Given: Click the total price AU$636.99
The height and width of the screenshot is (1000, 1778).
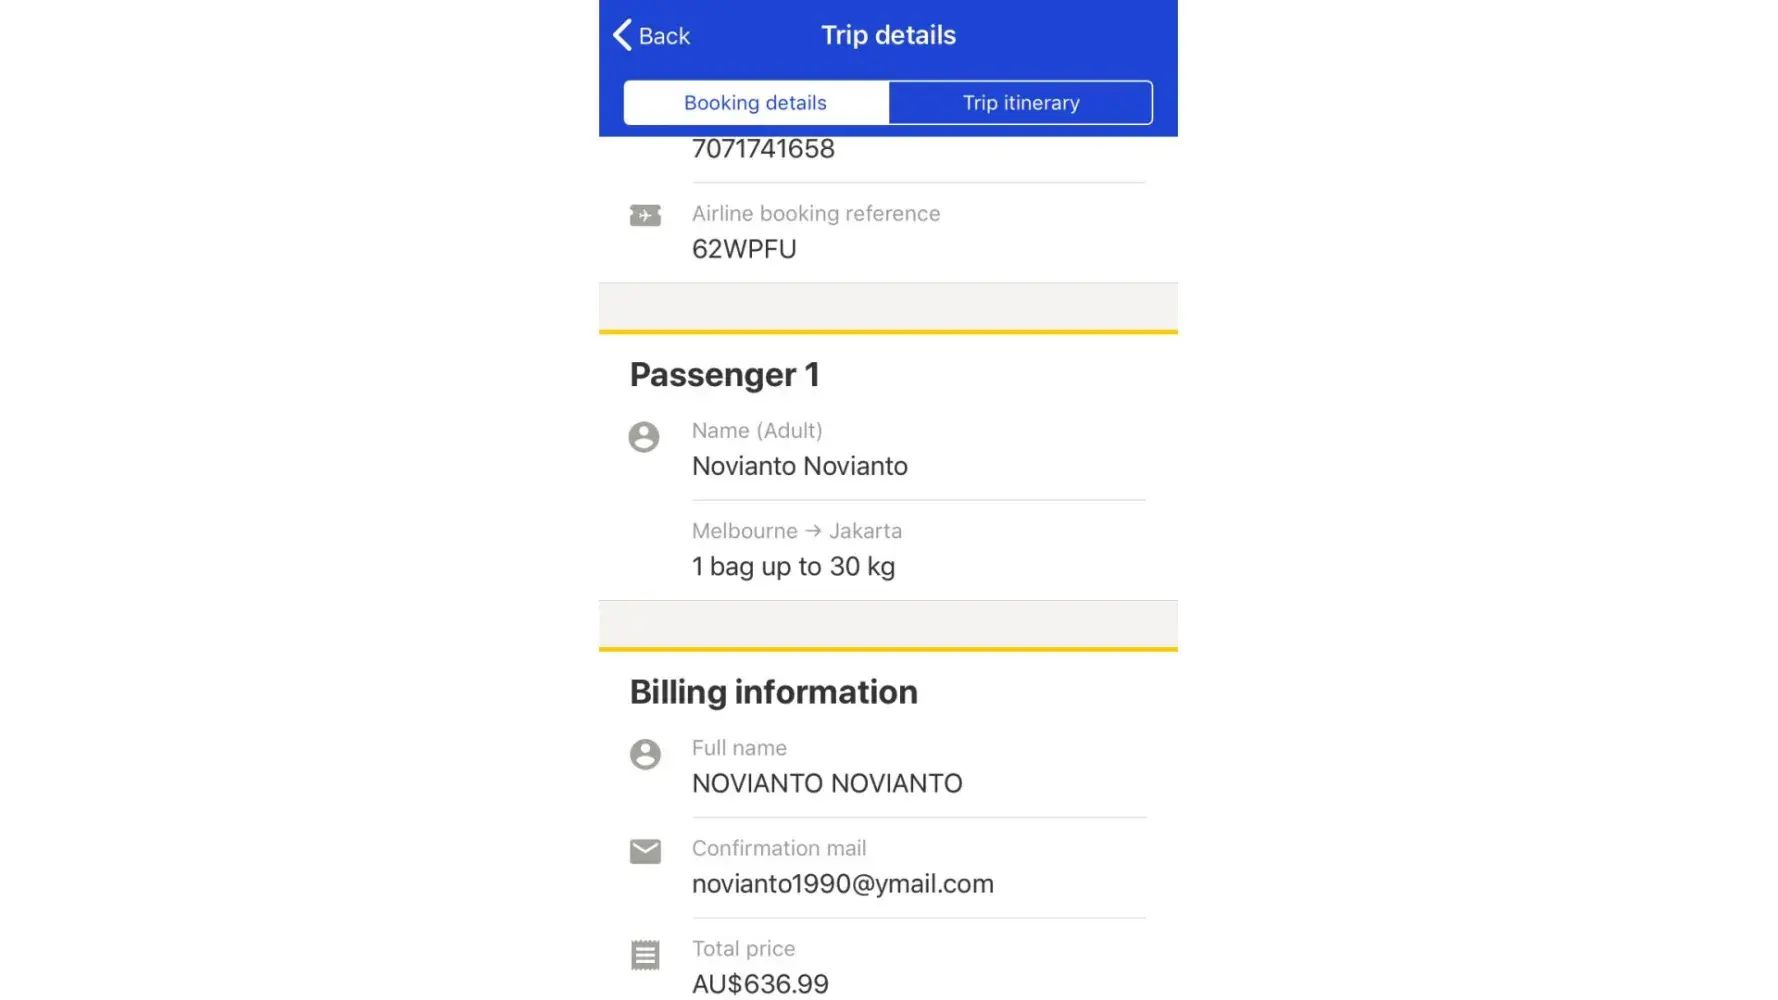Looking at the screenshot, I should tap(760, 984).
